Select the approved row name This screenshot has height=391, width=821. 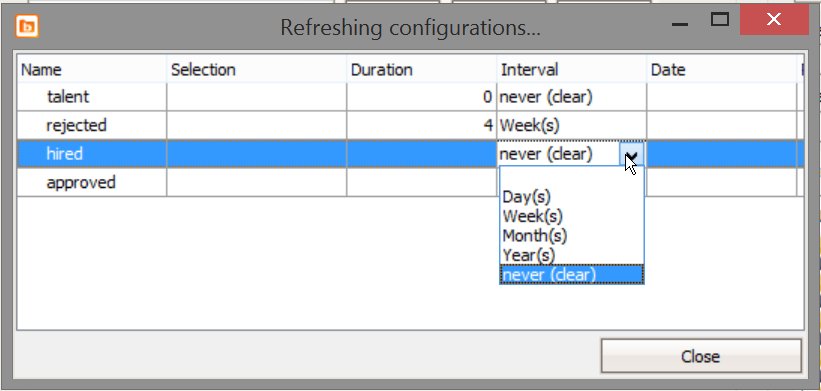pos(81,183)
